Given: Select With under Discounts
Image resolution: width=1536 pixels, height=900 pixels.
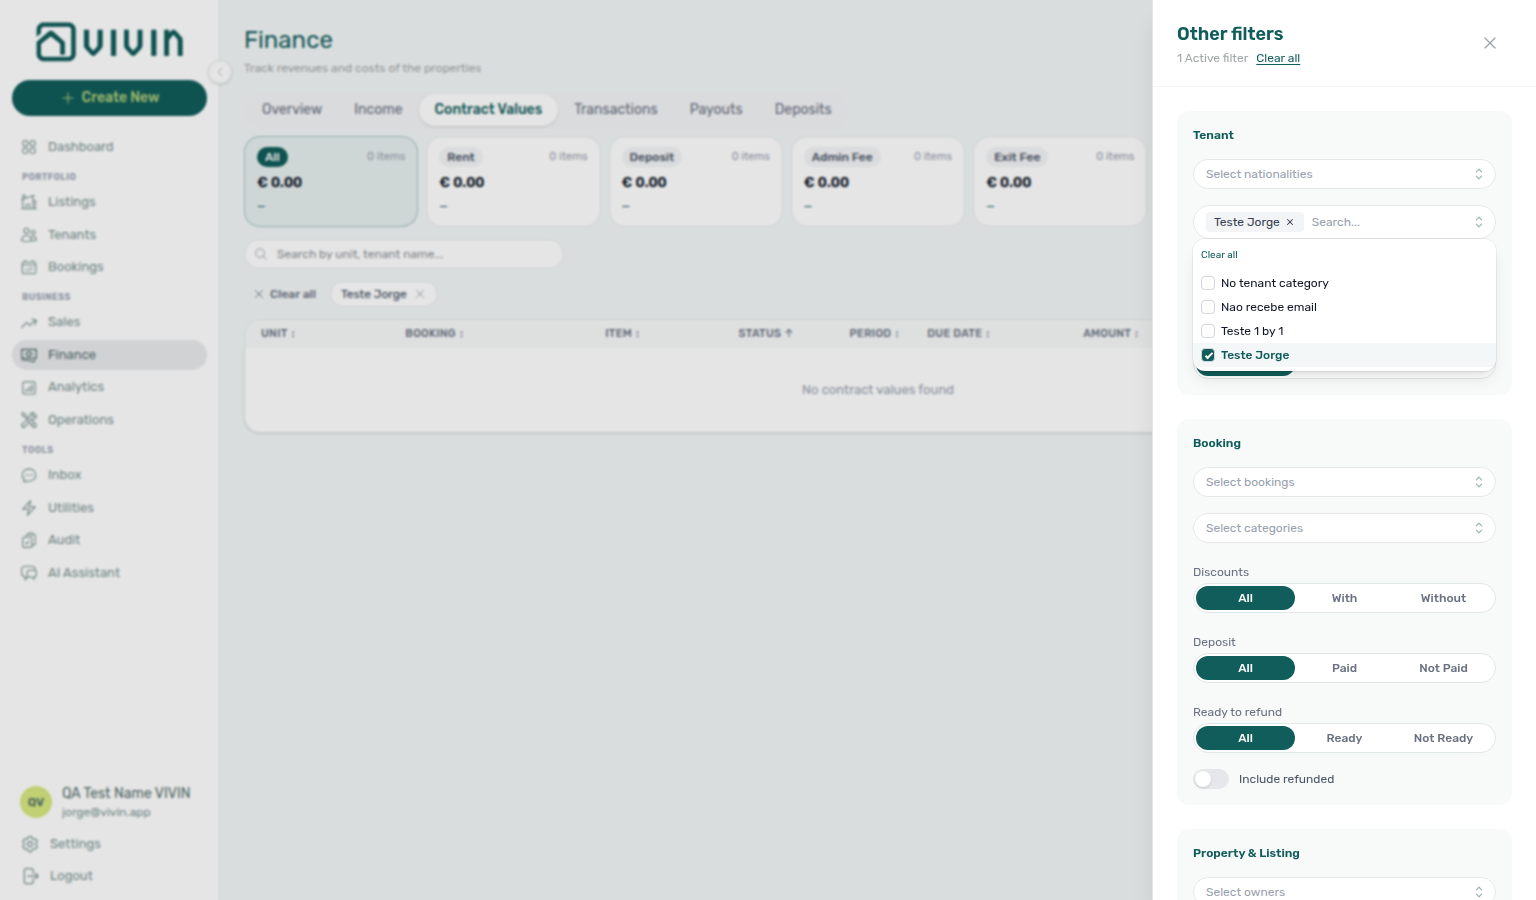Looking at the screenshot, I should point(1344,598).
